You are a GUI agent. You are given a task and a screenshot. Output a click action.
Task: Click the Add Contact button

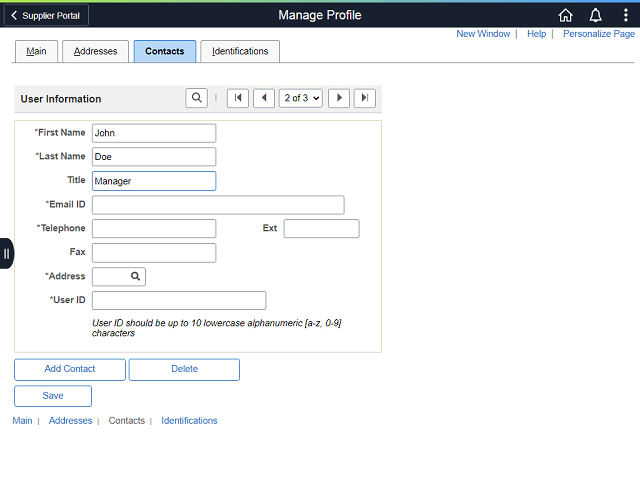70,369
